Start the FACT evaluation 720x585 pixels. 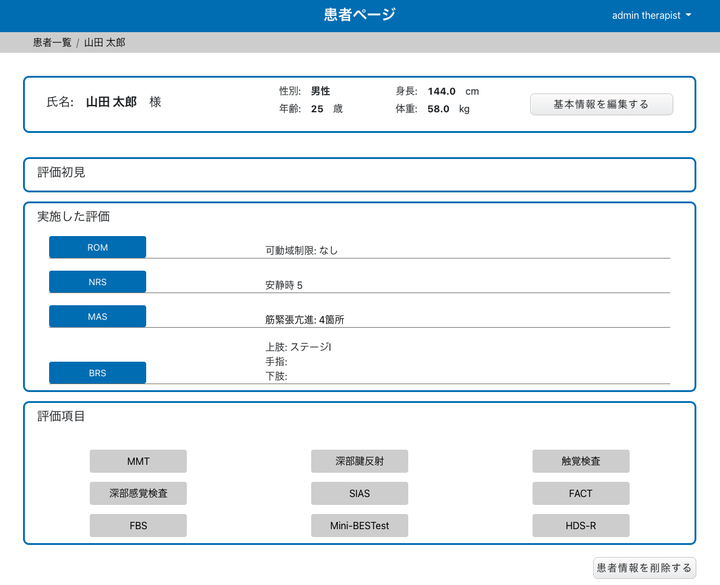pyautogui.click(x=581, y=493)
